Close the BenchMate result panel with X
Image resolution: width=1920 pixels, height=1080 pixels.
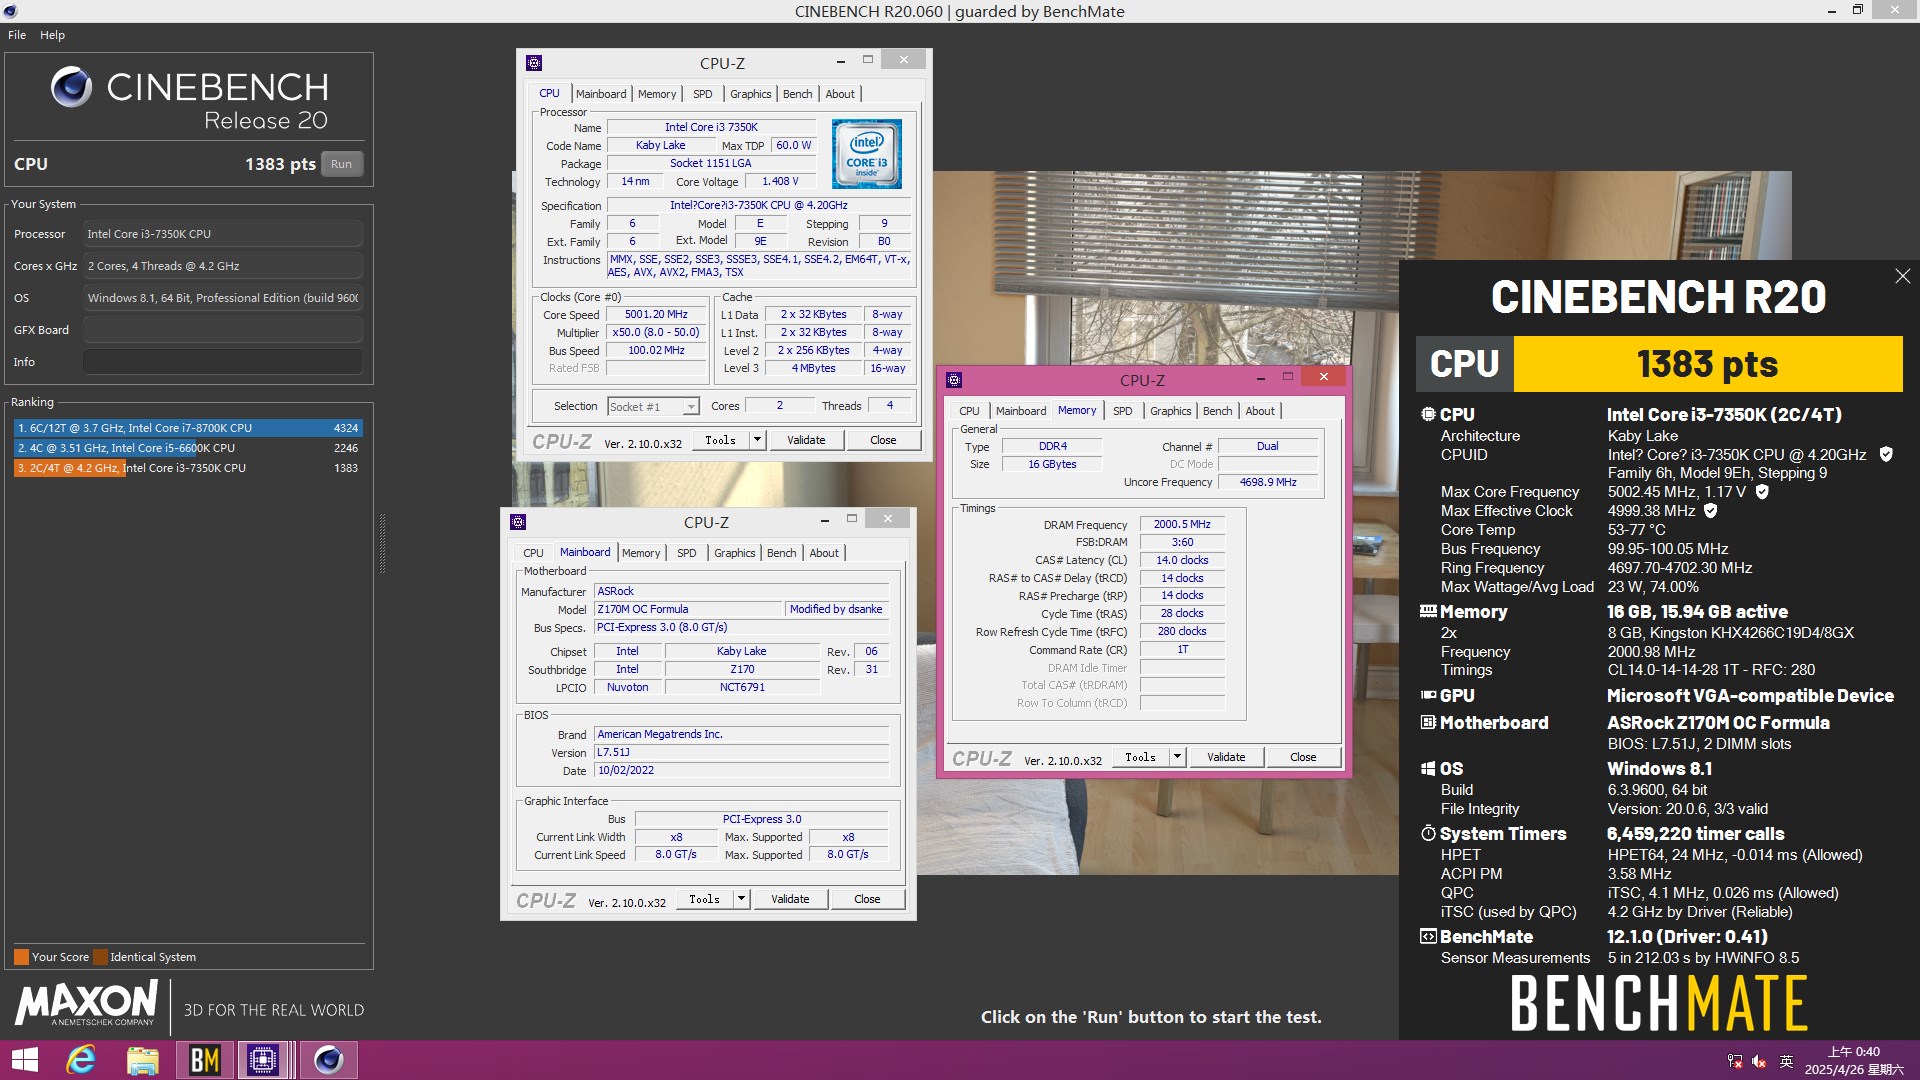[1902, 276]
